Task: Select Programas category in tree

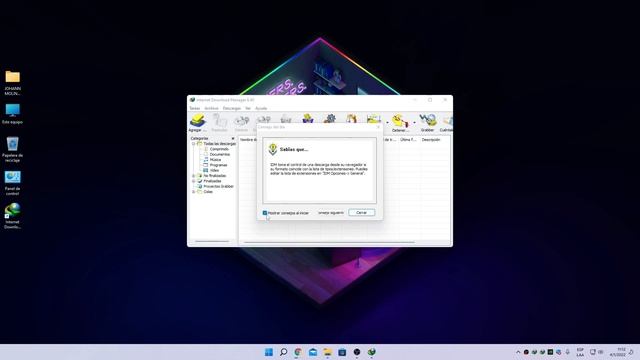Action: [x=218, y=165]
